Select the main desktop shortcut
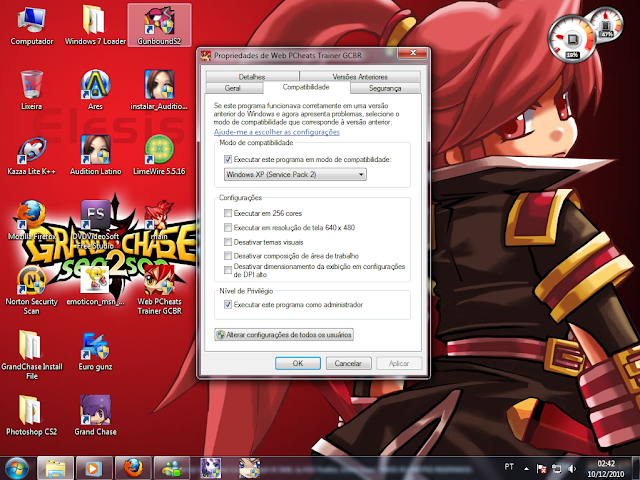This screenshot has width=640, height=480. (159, 220)
